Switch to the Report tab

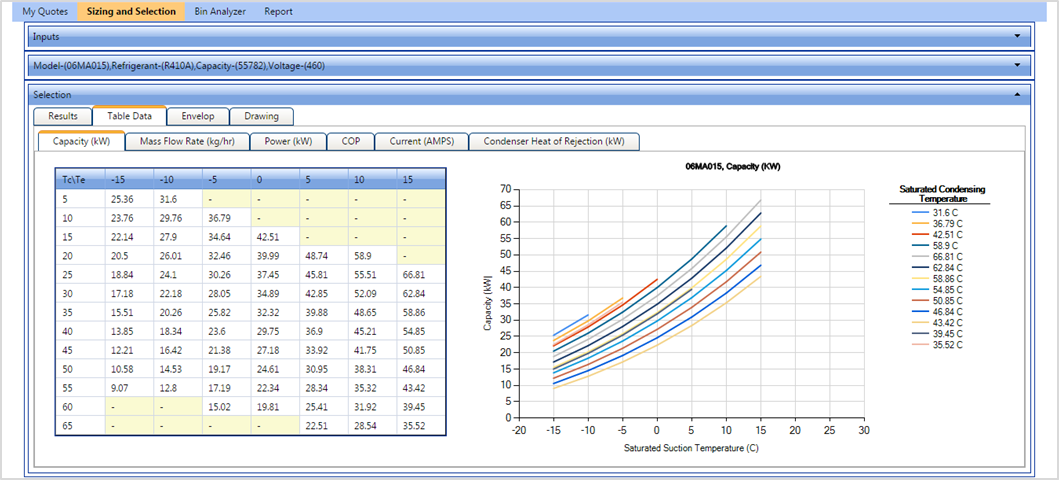278,11
